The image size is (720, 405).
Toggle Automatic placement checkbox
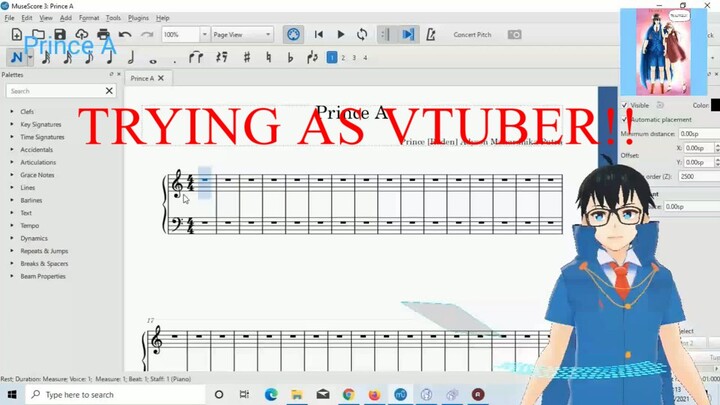[624, 119]
